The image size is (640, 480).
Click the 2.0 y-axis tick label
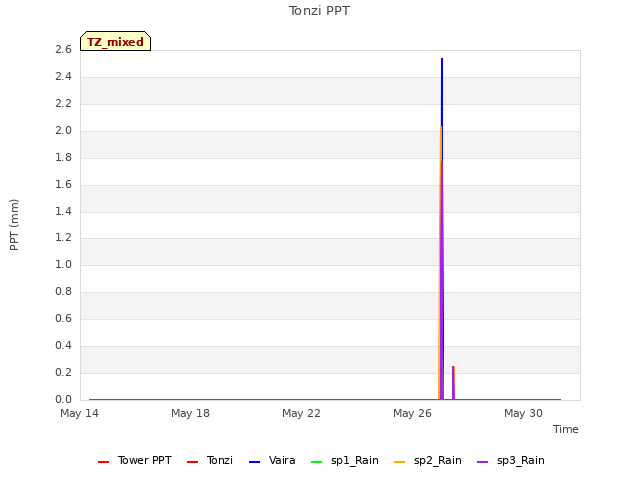63,130
